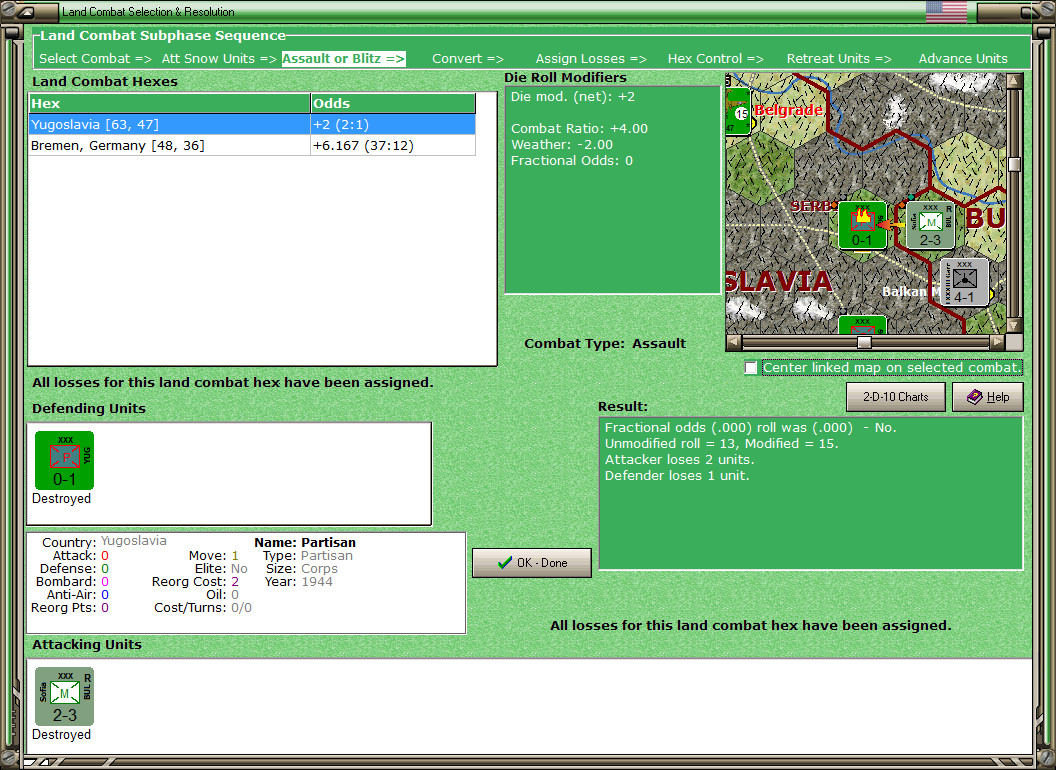Click the Yugoslav partisan 0-1 defending unit counter

pos(65,460)
